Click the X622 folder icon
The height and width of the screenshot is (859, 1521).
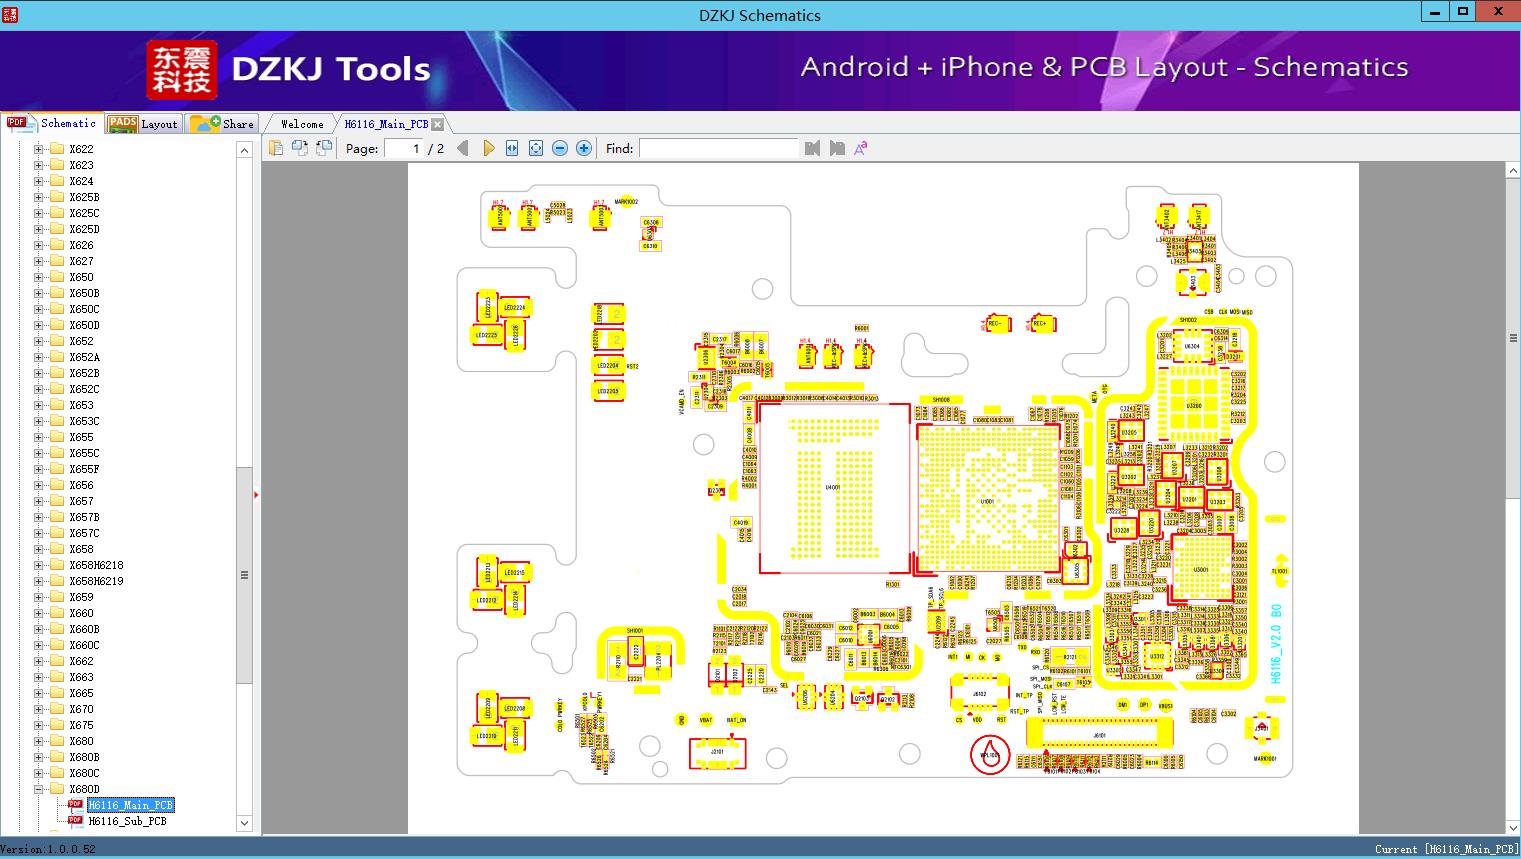point(57,149)
